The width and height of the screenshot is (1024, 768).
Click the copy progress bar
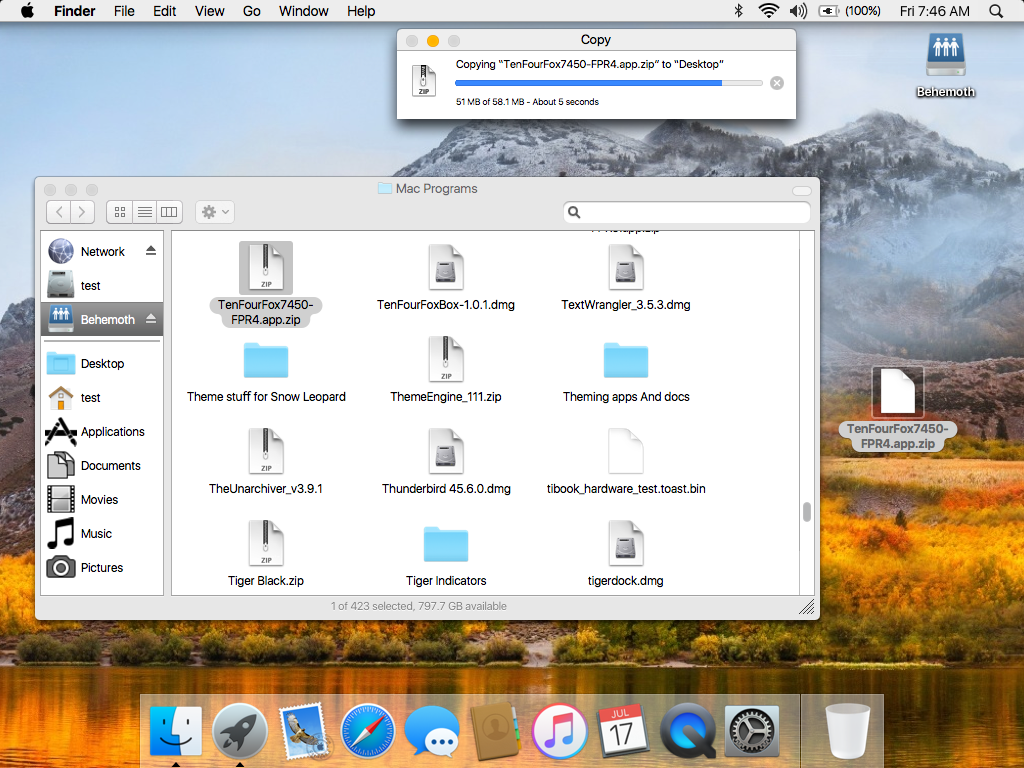(x=609, y=83)
